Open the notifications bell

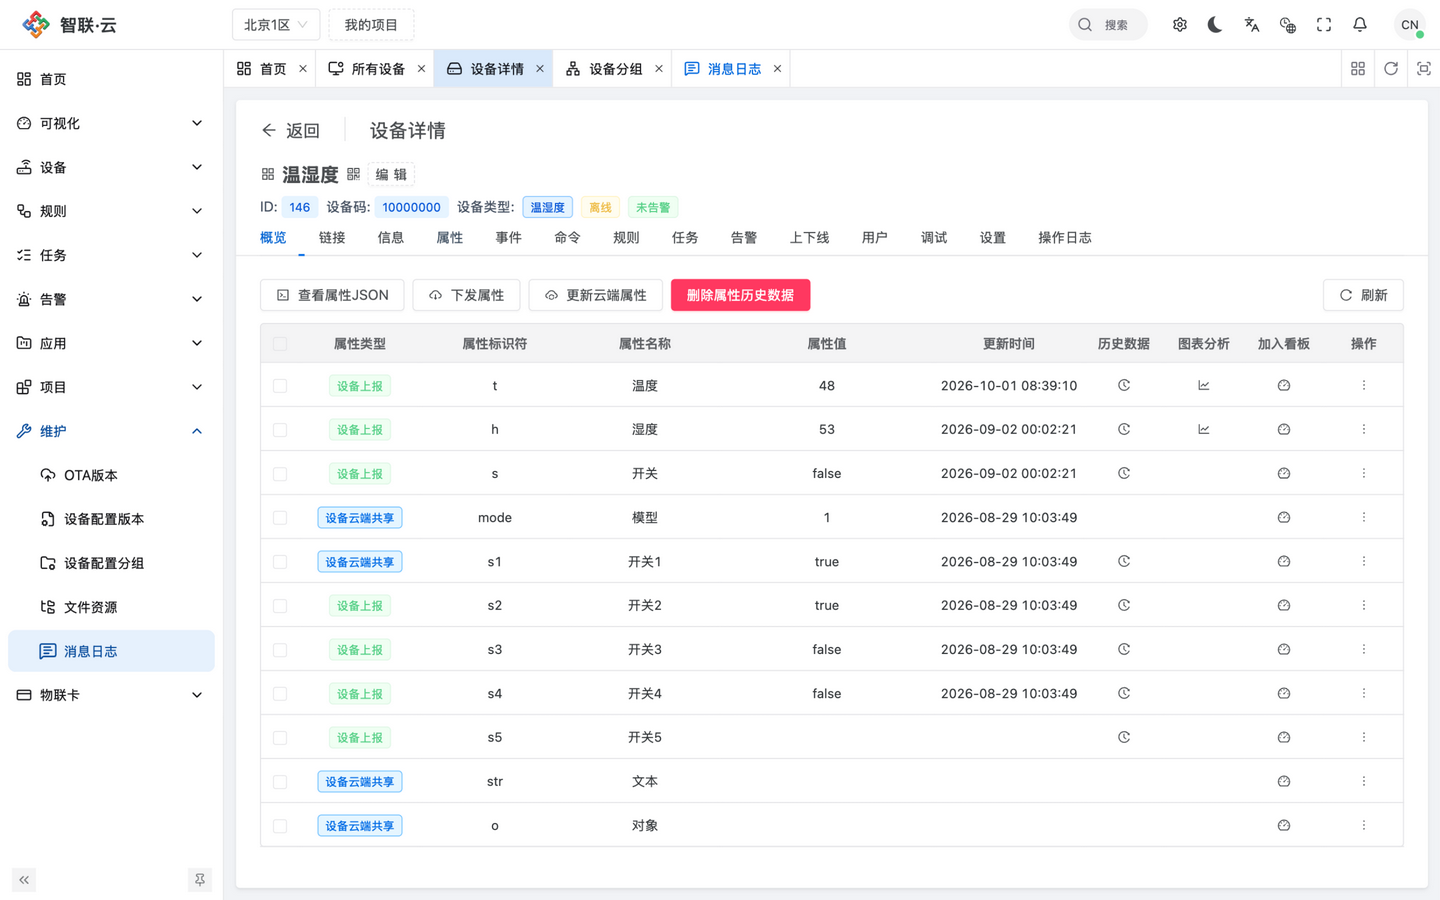click(1360, 25)
